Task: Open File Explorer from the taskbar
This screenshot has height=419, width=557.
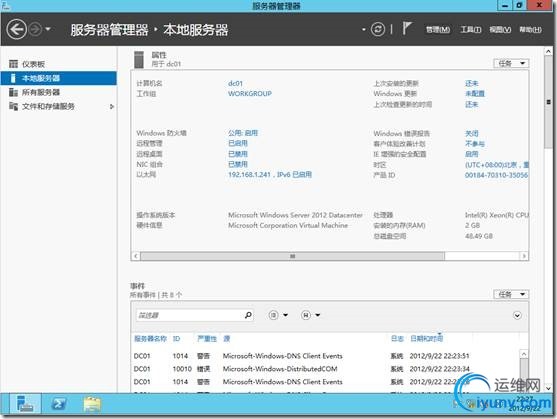Action: point(92,404)
